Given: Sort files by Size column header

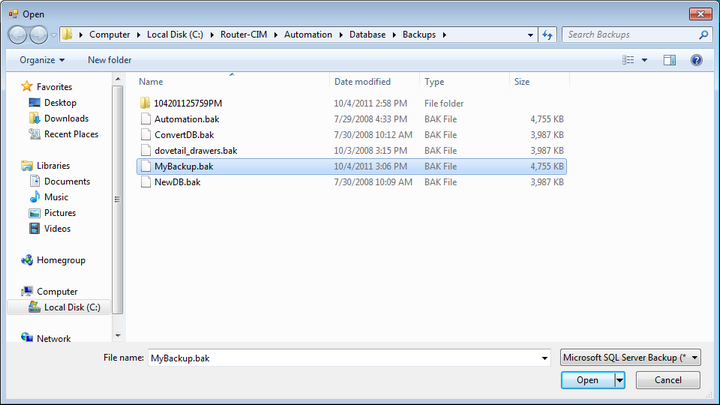Looking at the screenshot, I should (x=522, y=81).
